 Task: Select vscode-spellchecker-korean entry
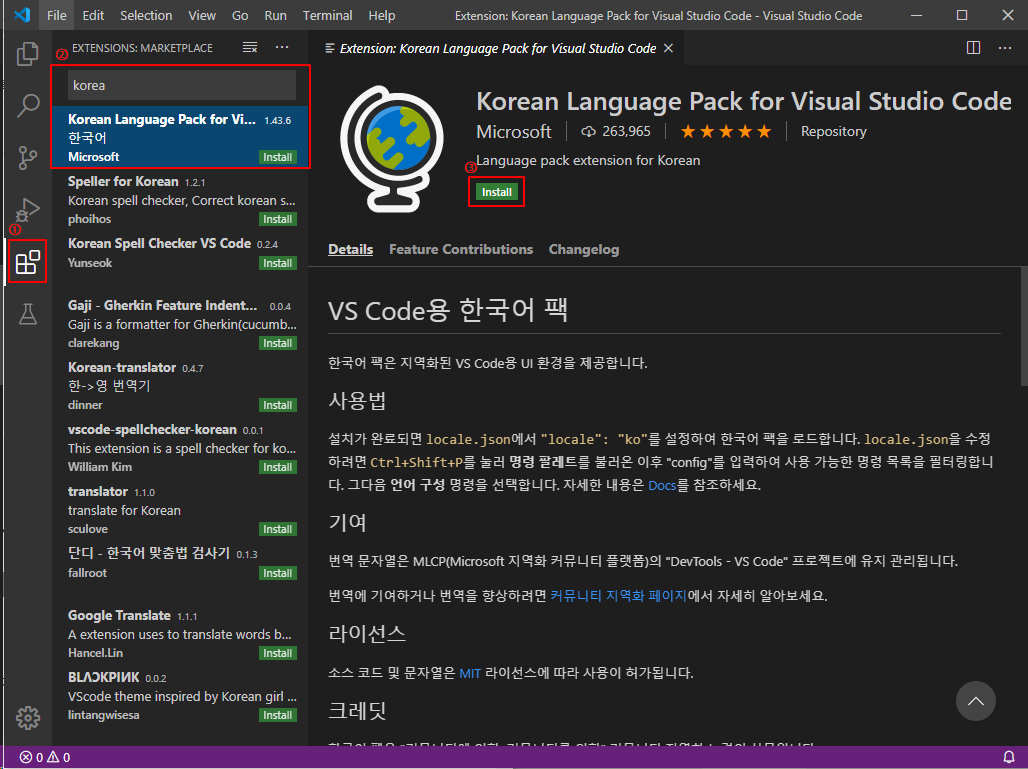(x=180, y=448)
